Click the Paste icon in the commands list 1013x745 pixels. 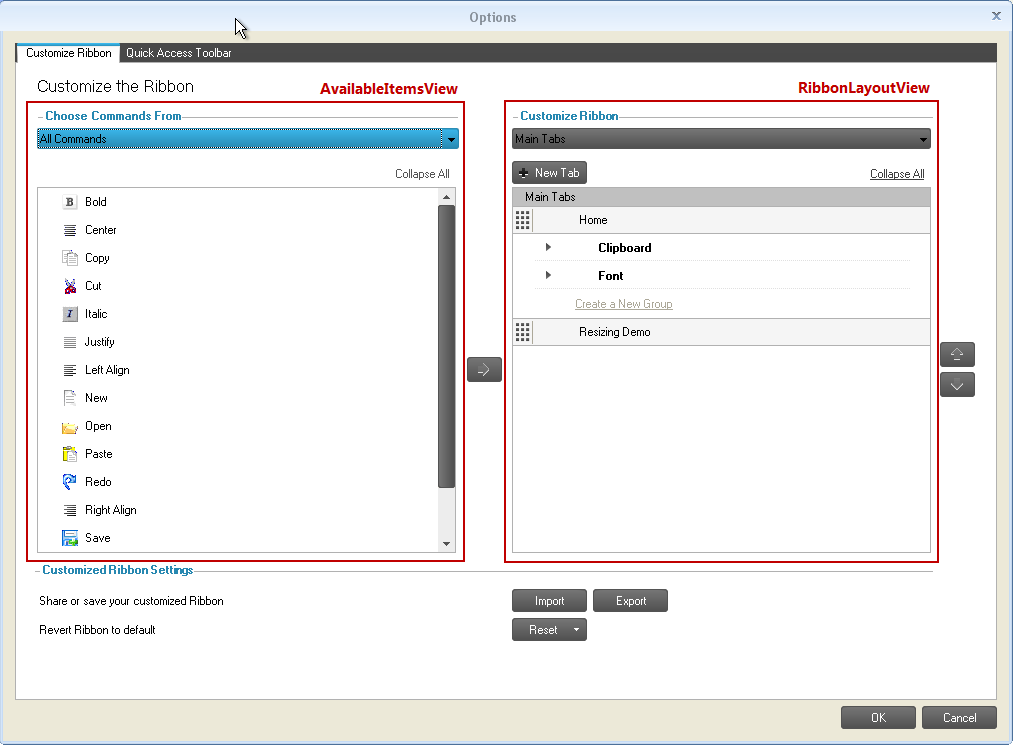[x=68, y=453]
